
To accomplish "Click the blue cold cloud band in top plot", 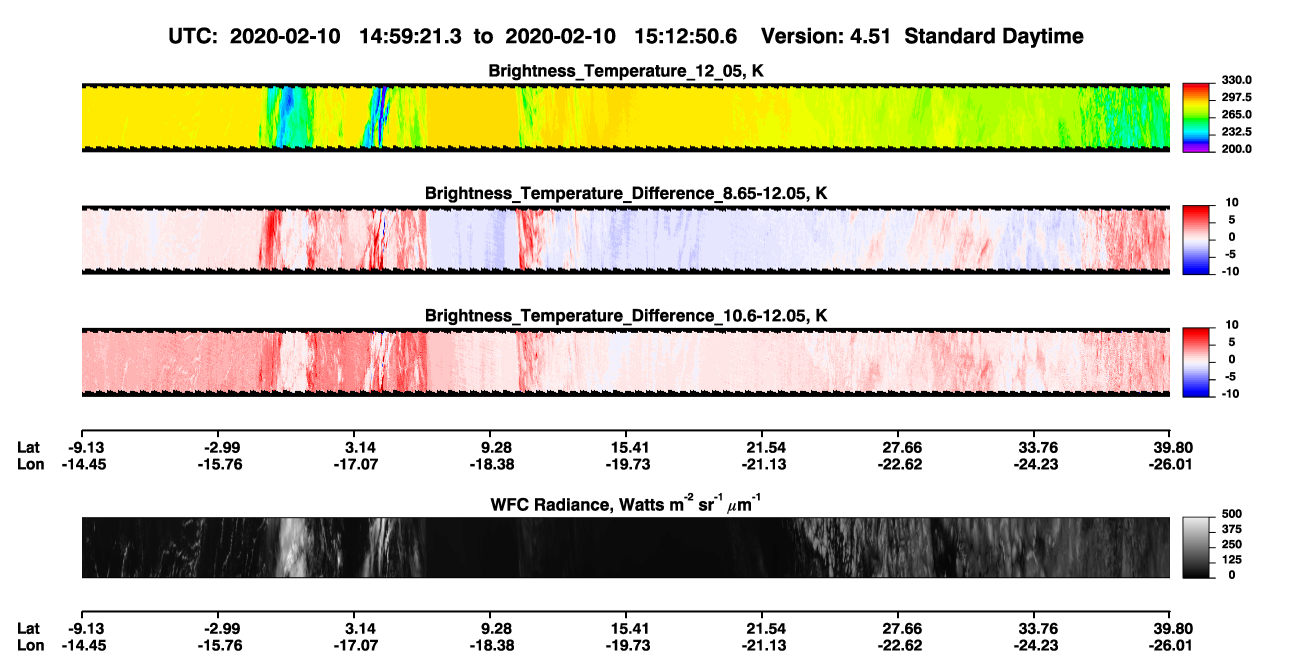I will (x=287, y=118).
